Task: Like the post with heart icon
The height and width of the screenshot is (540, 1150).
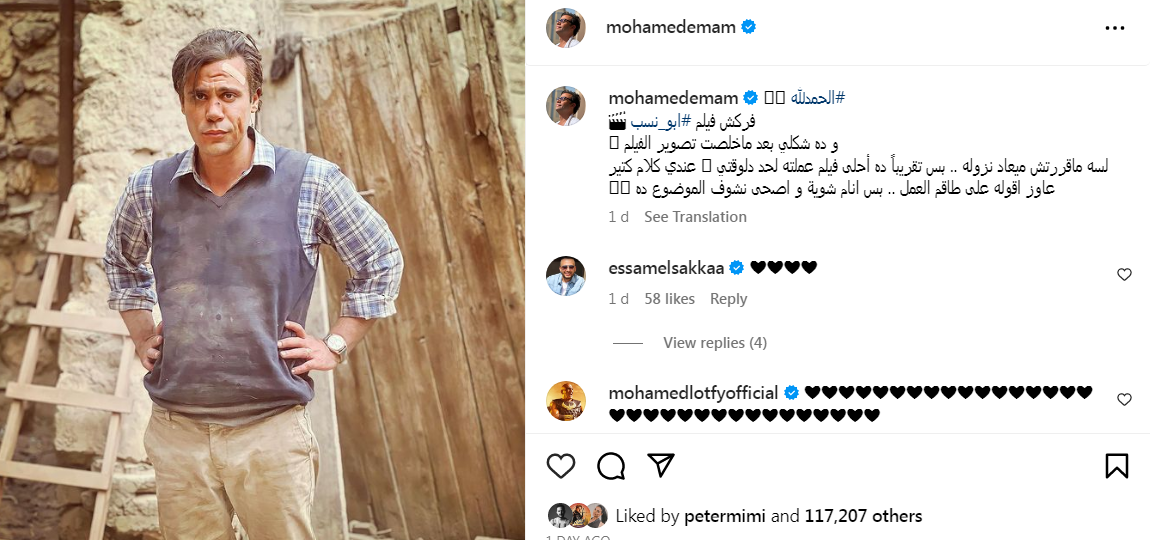Action: 561,466
